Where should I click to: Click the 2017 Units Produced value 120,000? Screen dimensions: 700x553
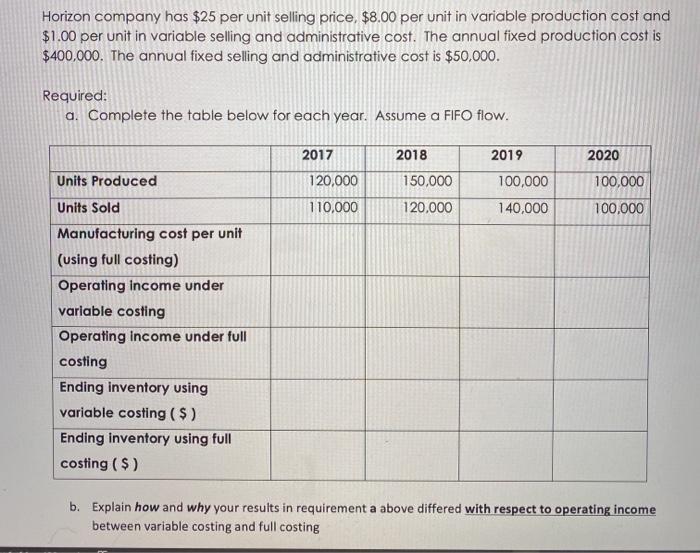tap(333, 181)
